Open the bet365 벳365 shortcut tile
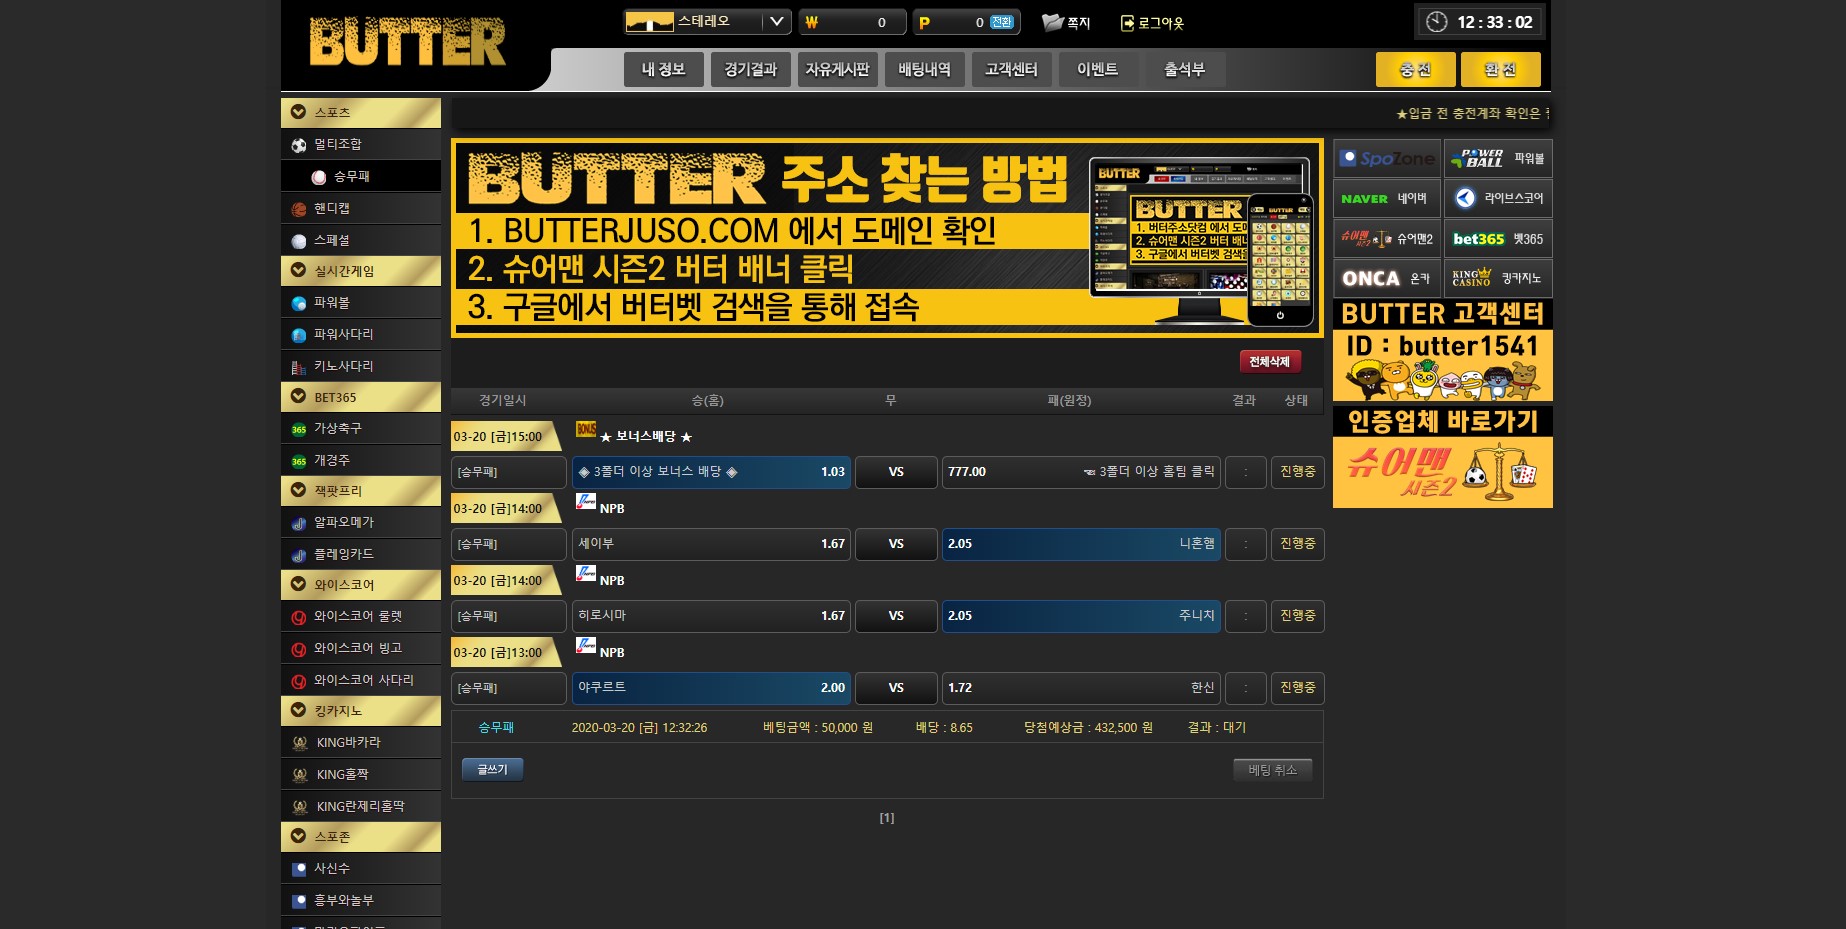The image size is (1846, 929). pos(1497,239)
